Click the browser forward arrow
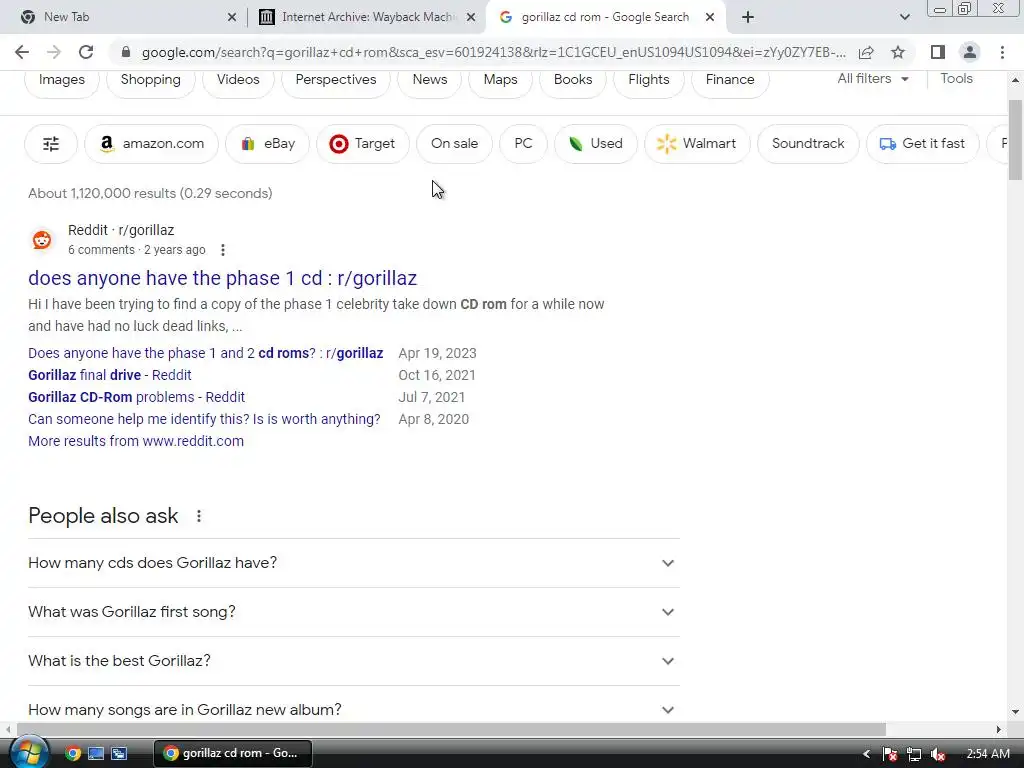The image size is (1024, 768). 54,52
